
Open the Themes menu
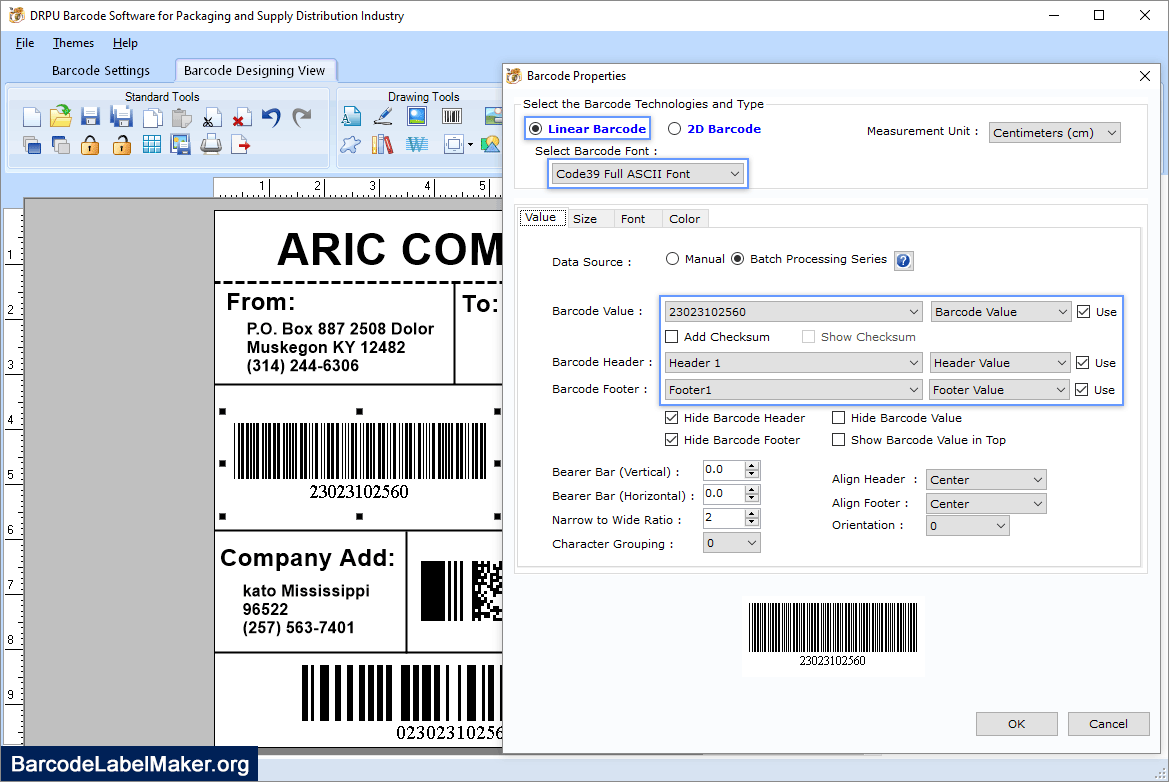pyautogui.click(x=73, y=43)
